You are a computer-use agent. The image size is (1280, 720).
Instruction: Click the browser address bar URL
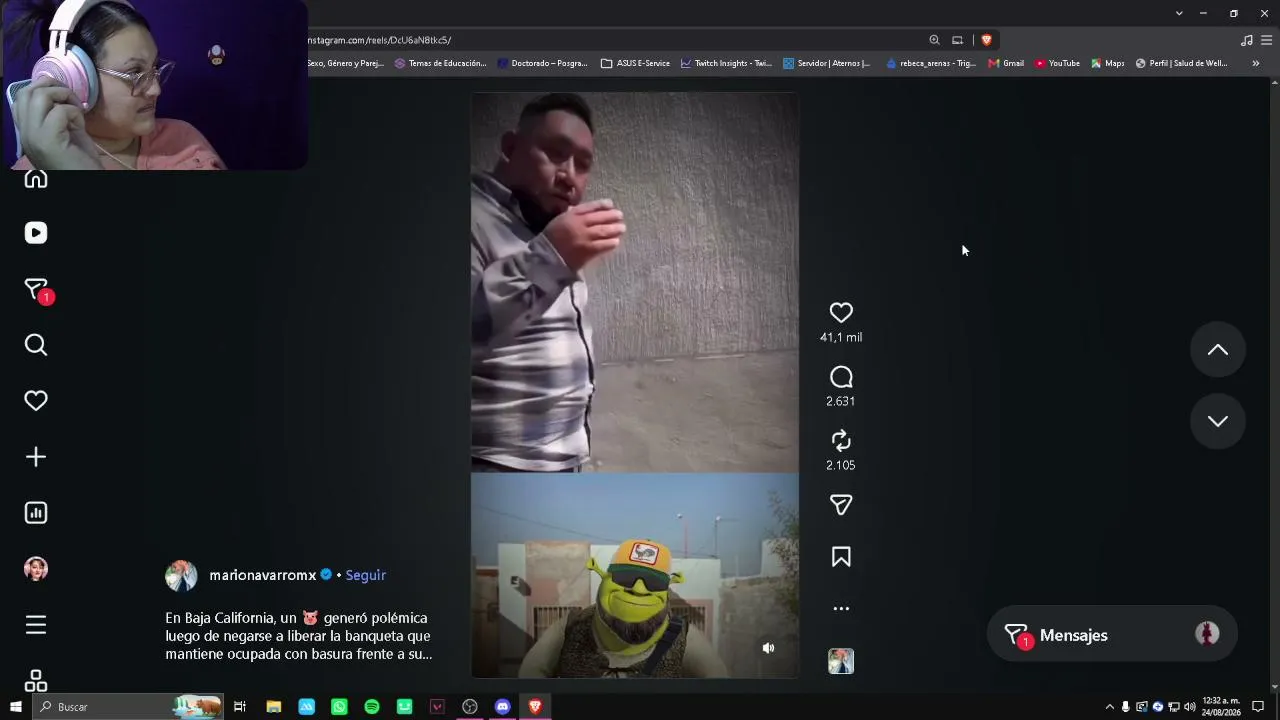(x=380, y=40)
